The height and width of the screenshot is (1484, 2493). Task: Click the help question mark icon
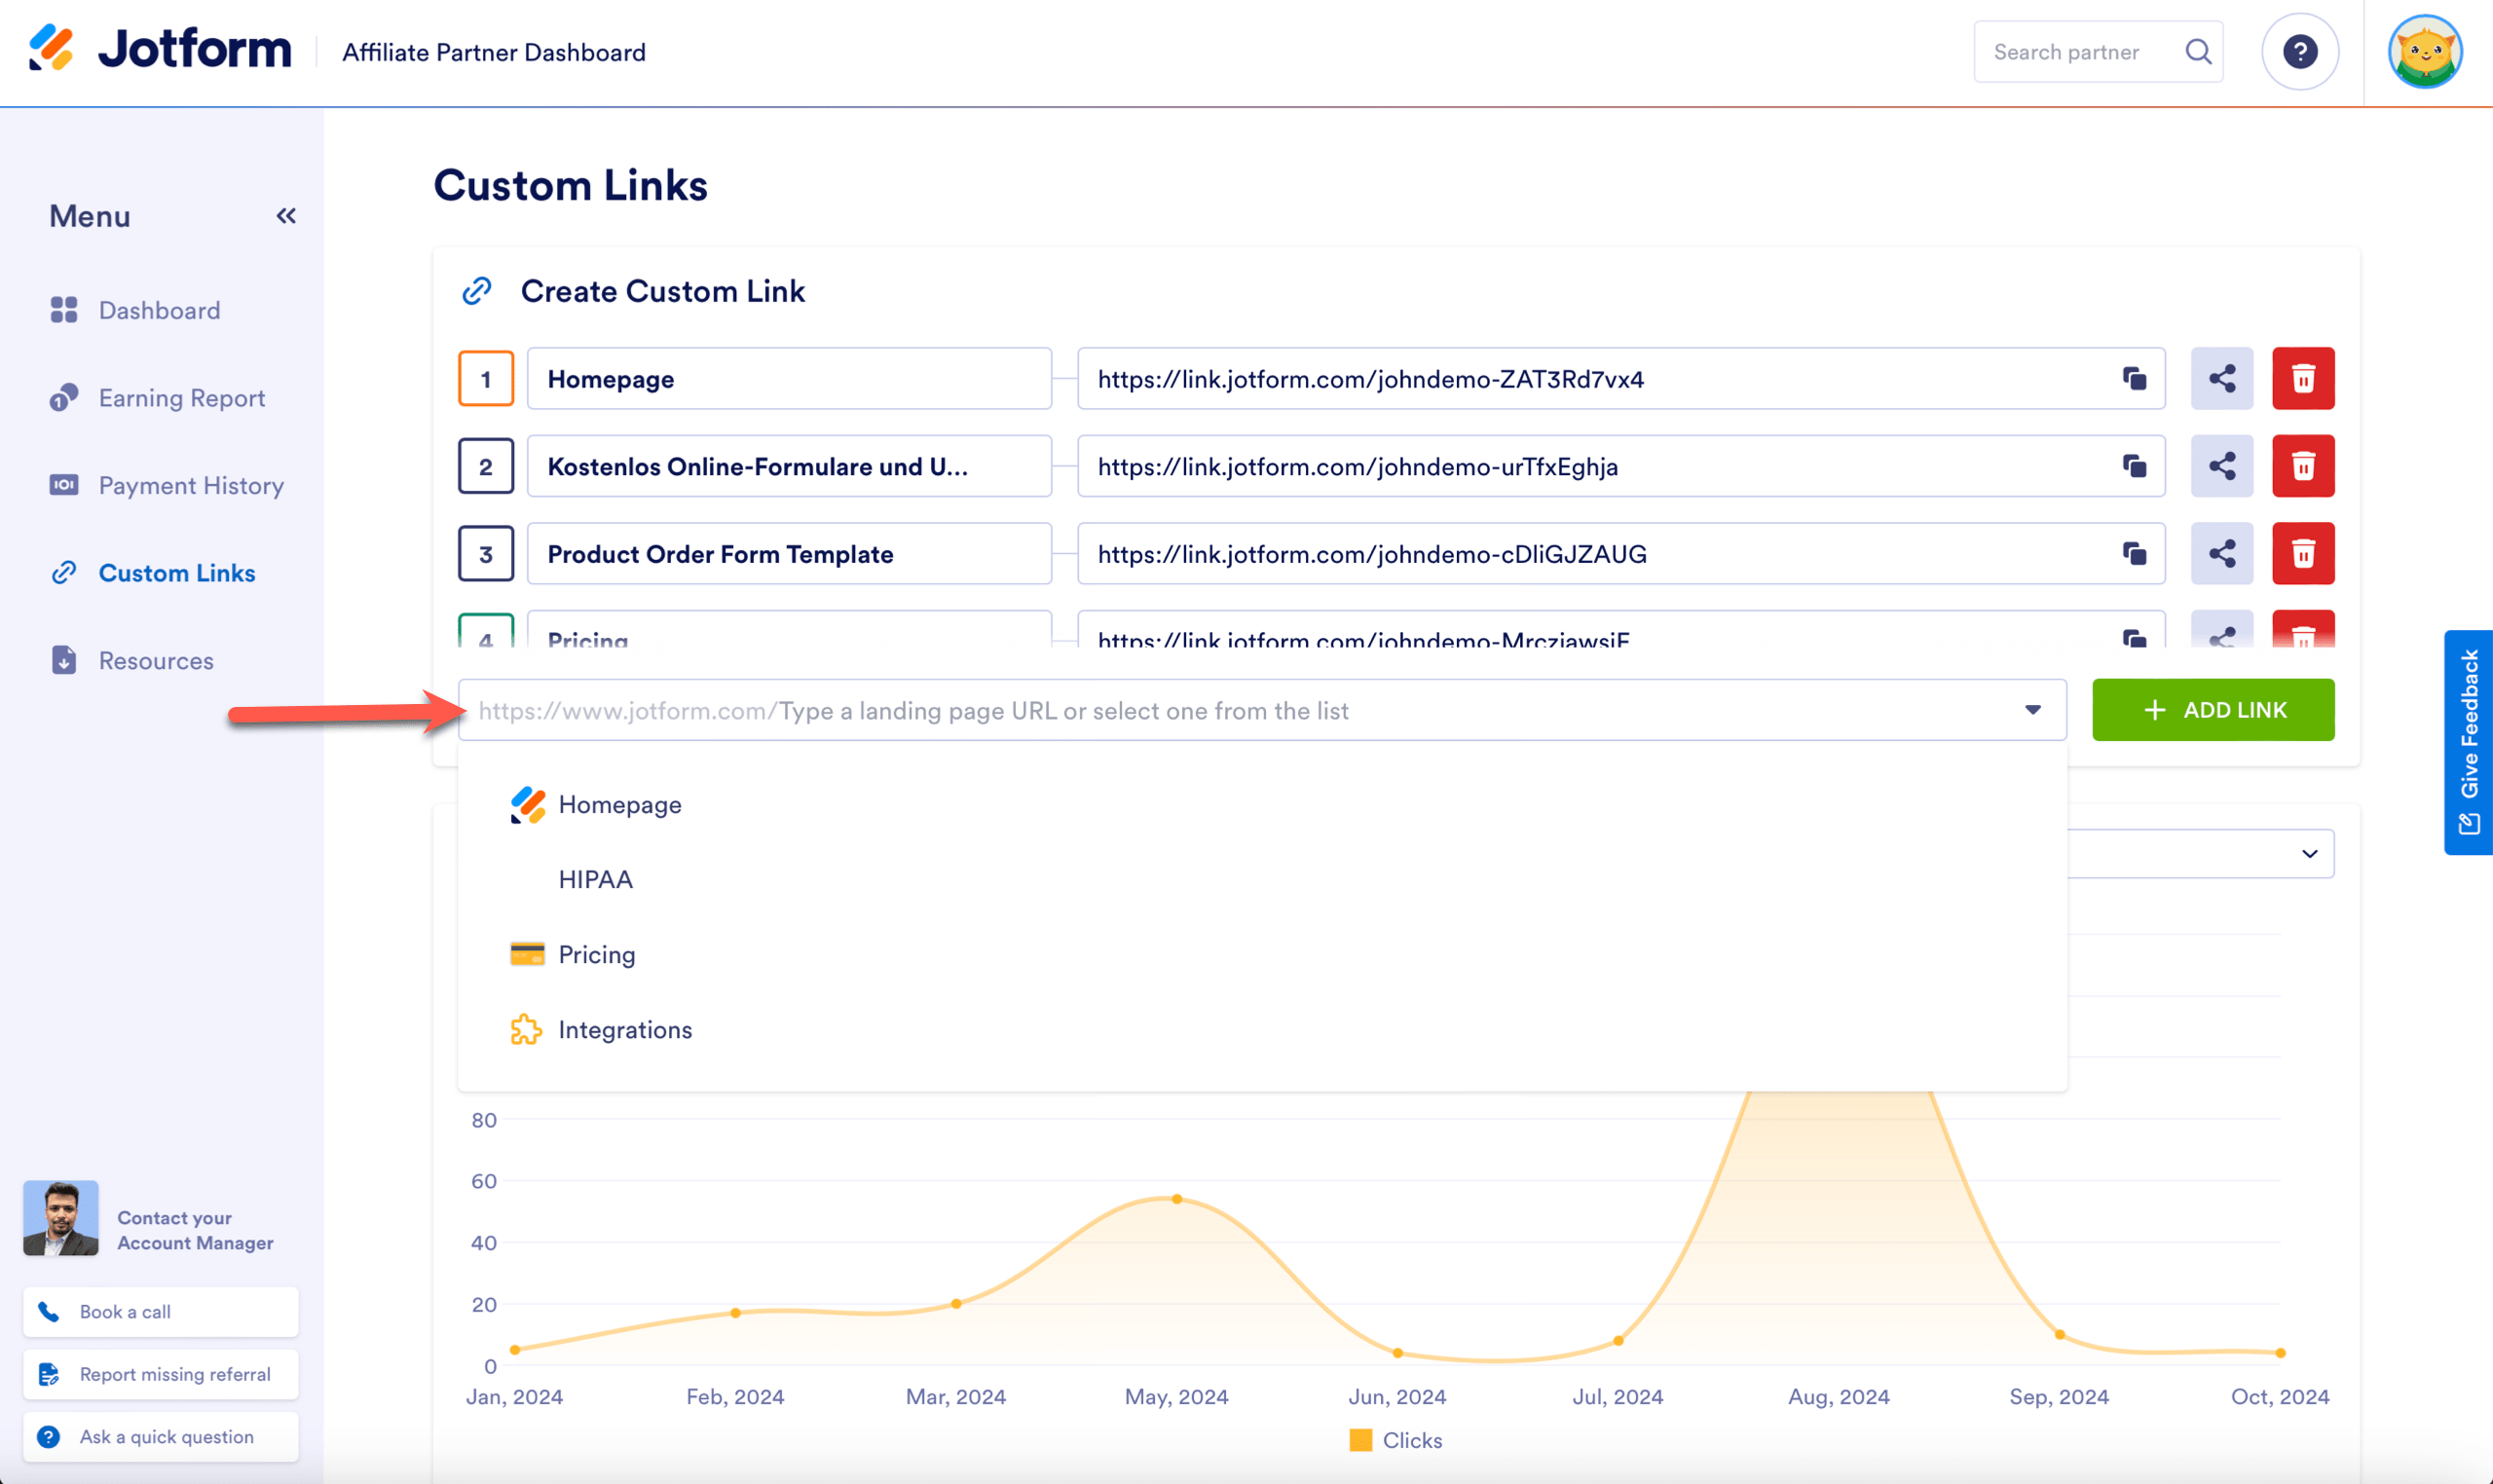point(2299,52)
